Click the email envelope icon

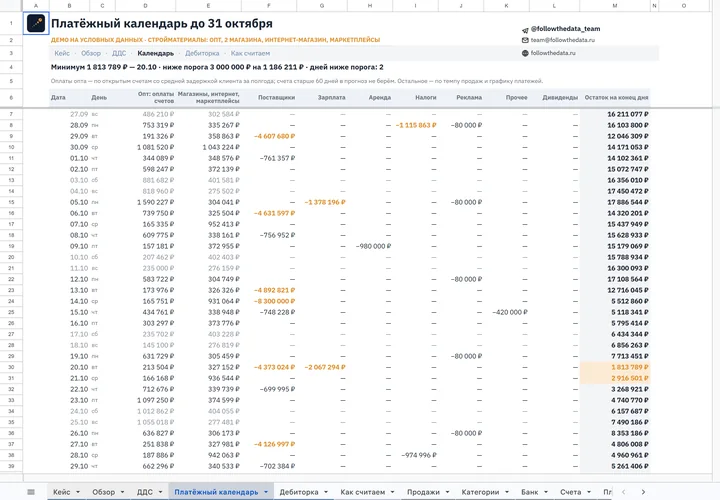click(x=525, y=40)
